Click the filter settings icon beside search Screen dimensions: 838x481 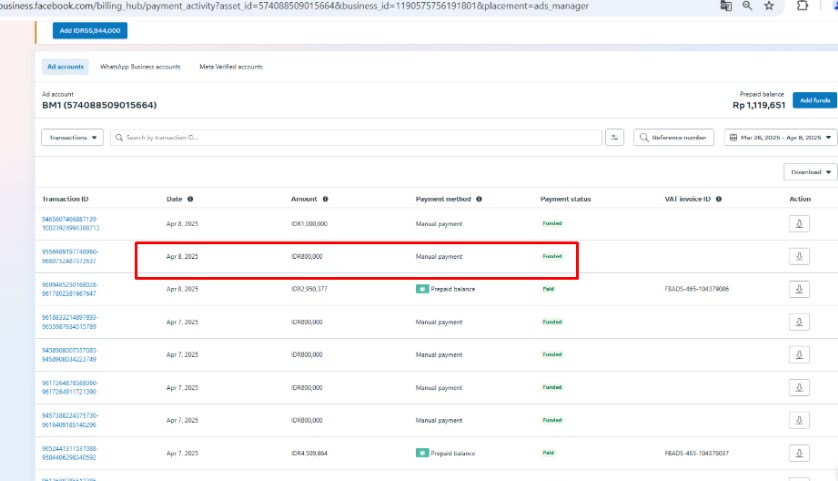click(x=615, y=137)
